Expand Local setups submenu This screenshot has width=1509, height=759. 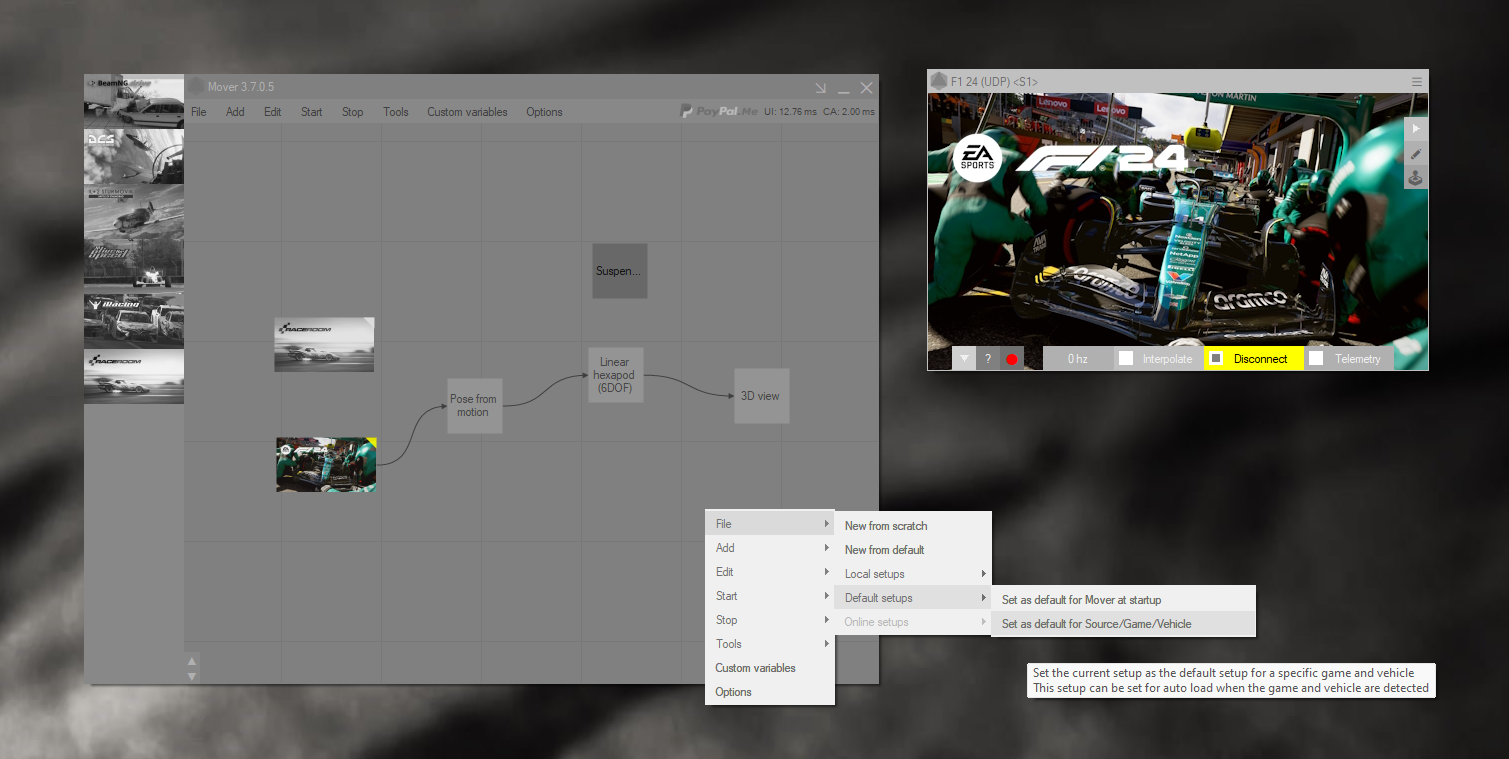point(913,574)
